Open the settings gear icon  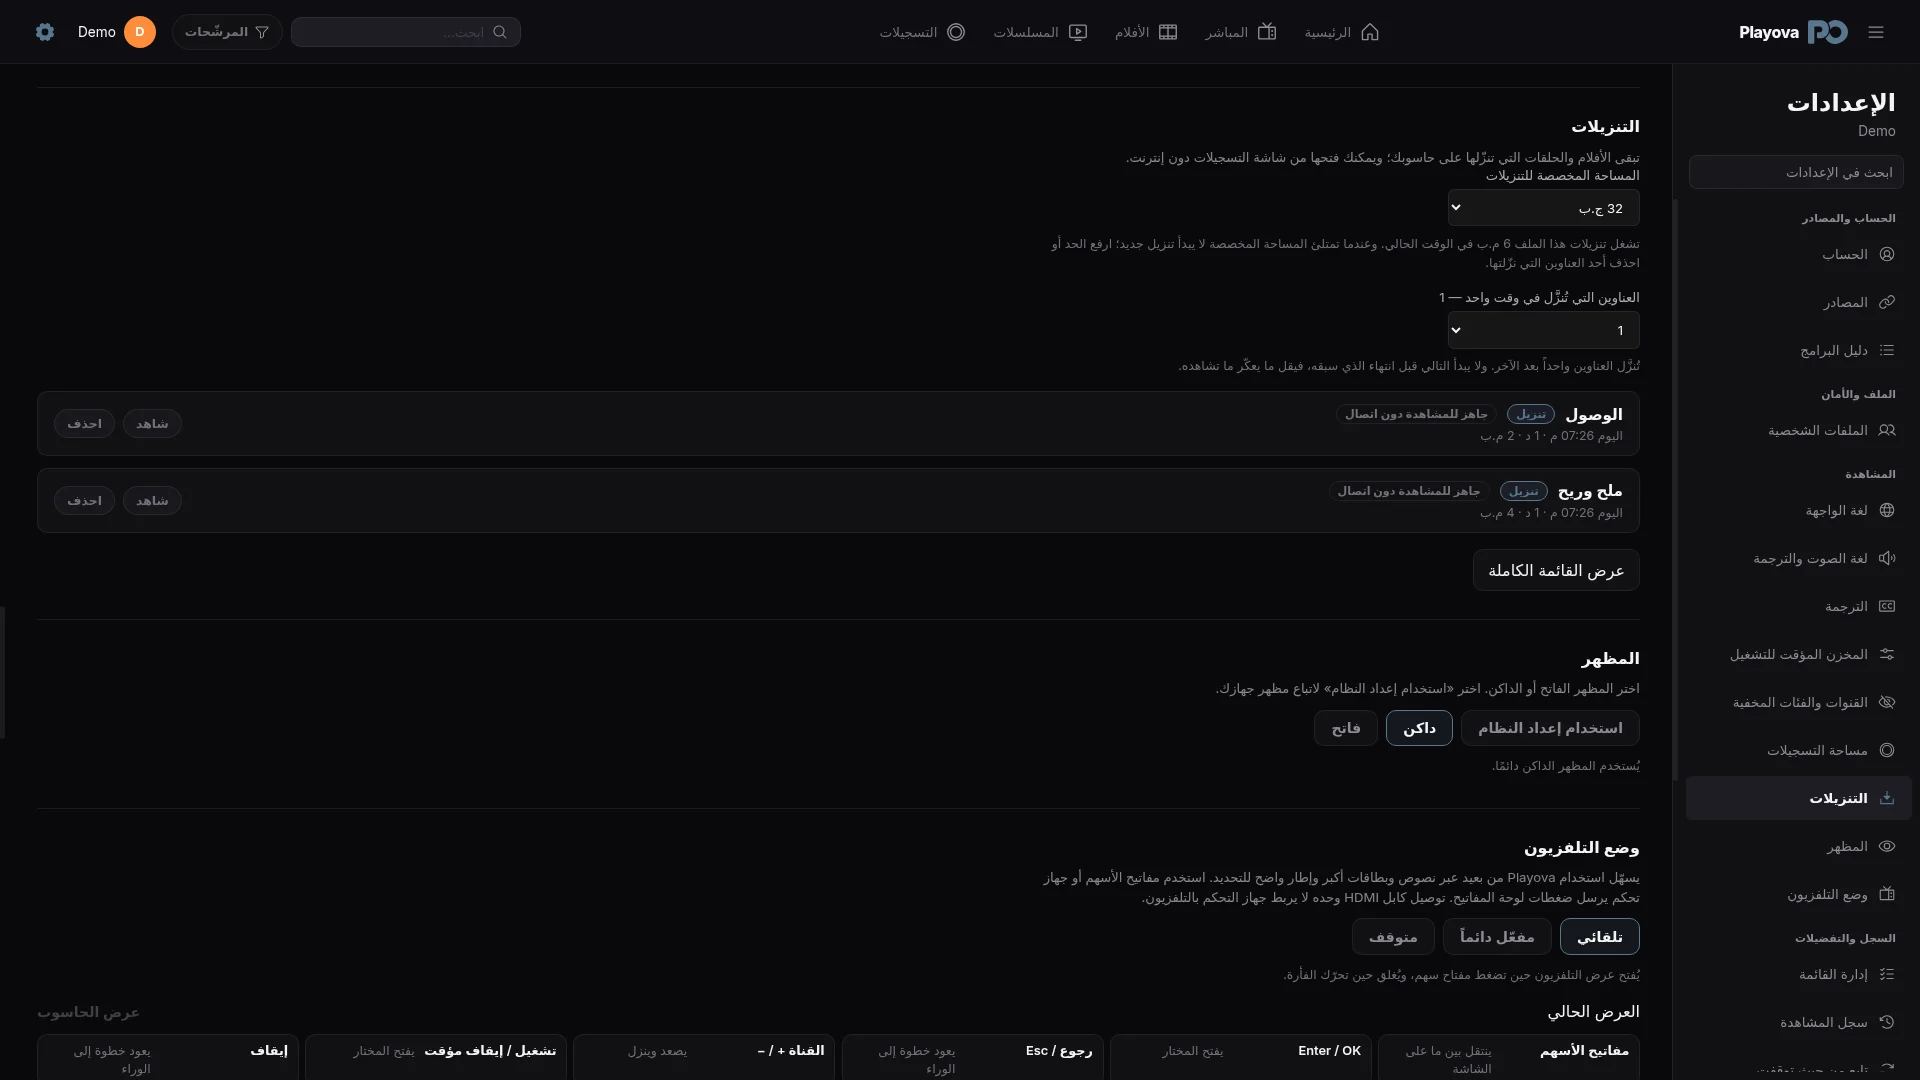44,32
